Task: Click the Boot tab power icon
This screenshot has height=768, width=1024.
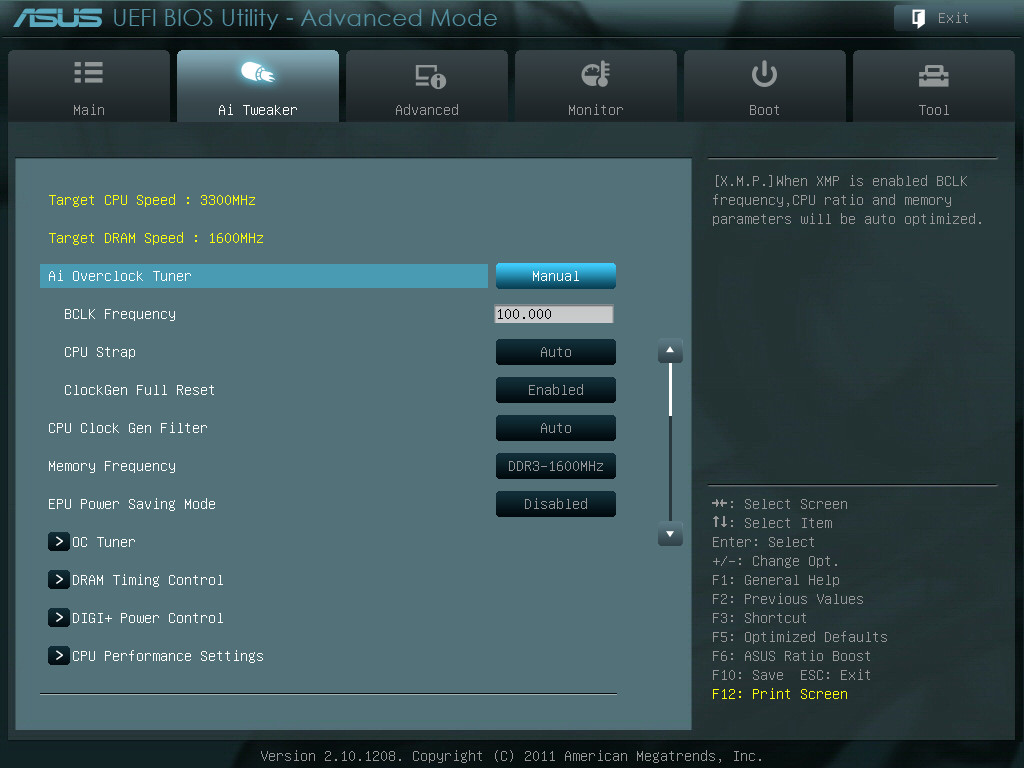Action: (764, 74)
